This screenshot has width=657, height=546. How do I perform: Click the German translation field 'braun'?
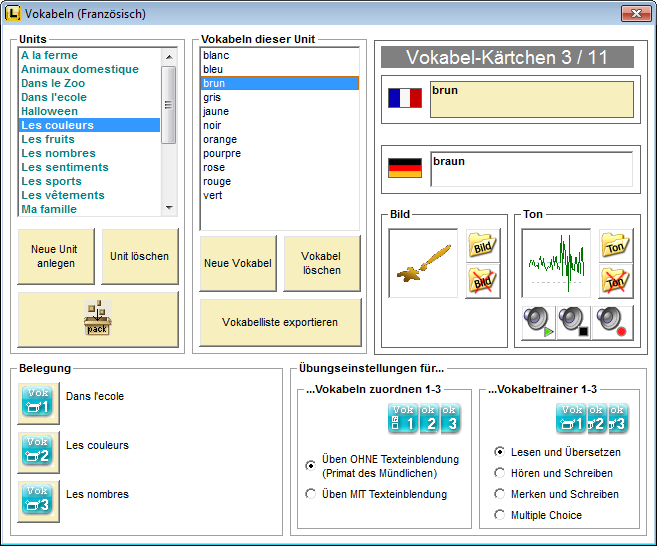[x=531, y=169]
